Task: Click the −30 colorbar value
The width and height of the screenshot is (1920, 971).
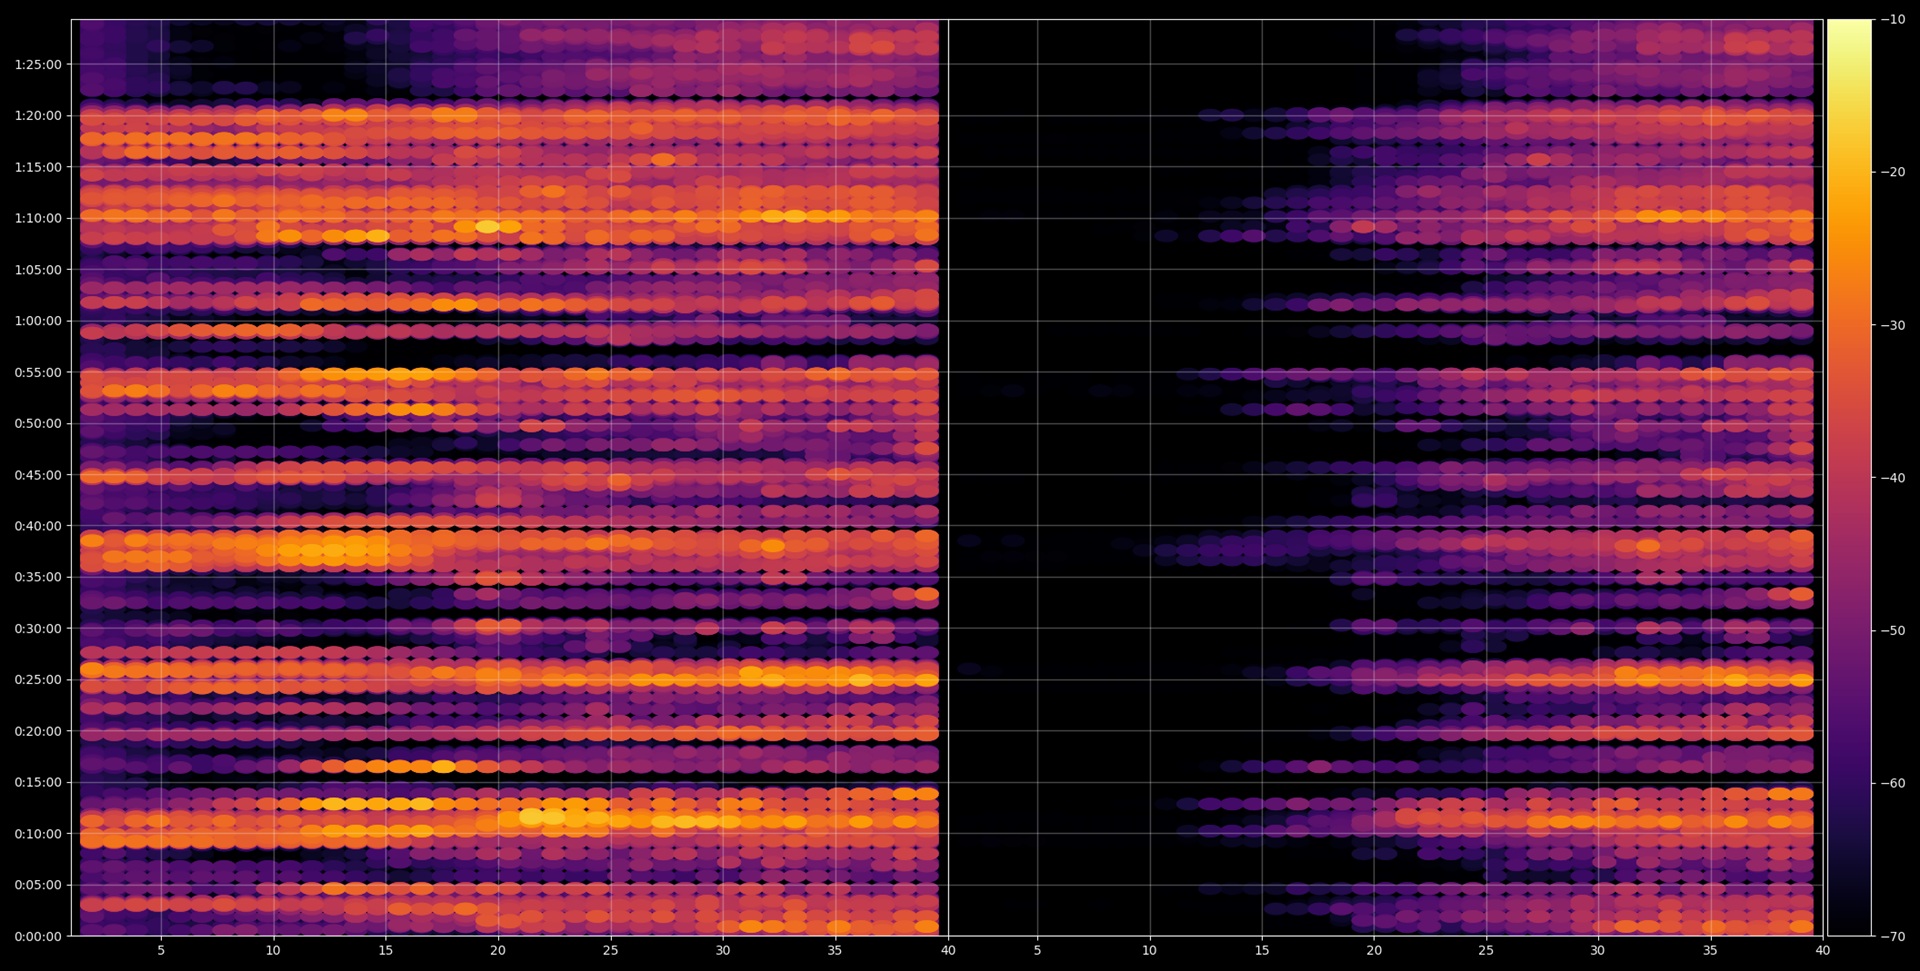Action: tap(1893, 325)
